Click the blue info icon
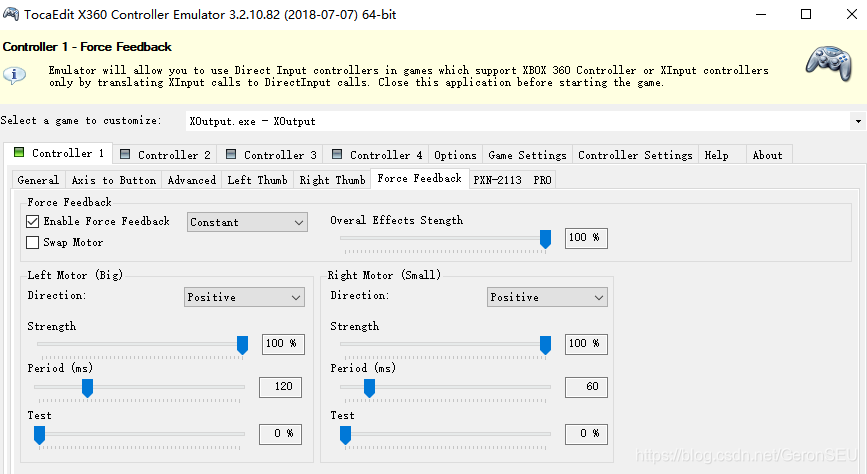 point(14,75)
